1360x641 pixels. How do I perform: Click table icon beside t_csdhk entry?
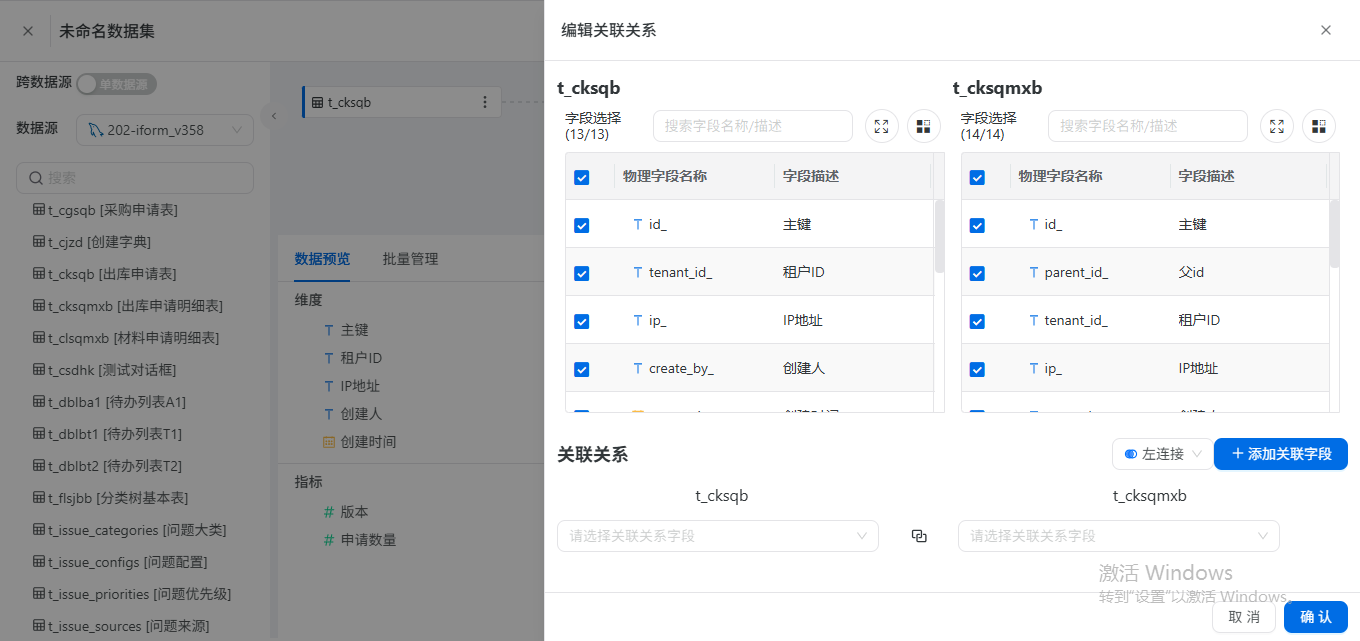pyautogui.click(x=39, y=370)
